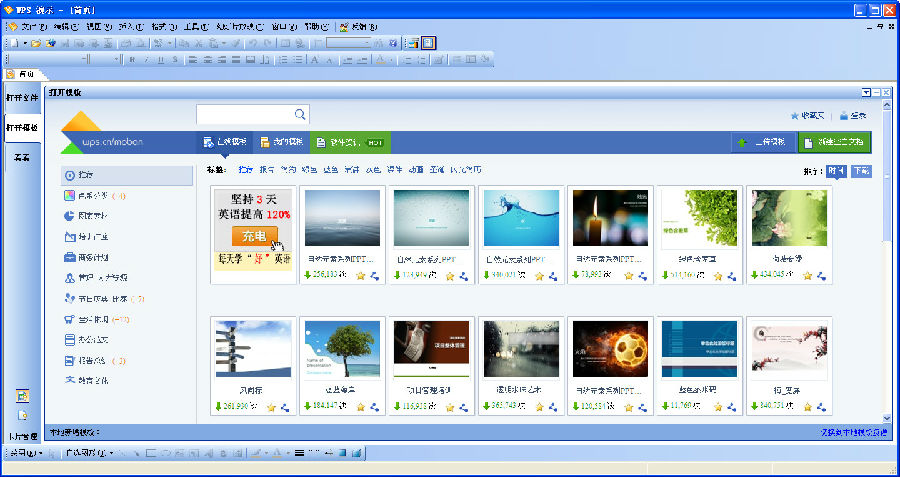900x477 pixels.
Task: Toggle underline formatting in the toolbar
Action: tap(160, 59)
